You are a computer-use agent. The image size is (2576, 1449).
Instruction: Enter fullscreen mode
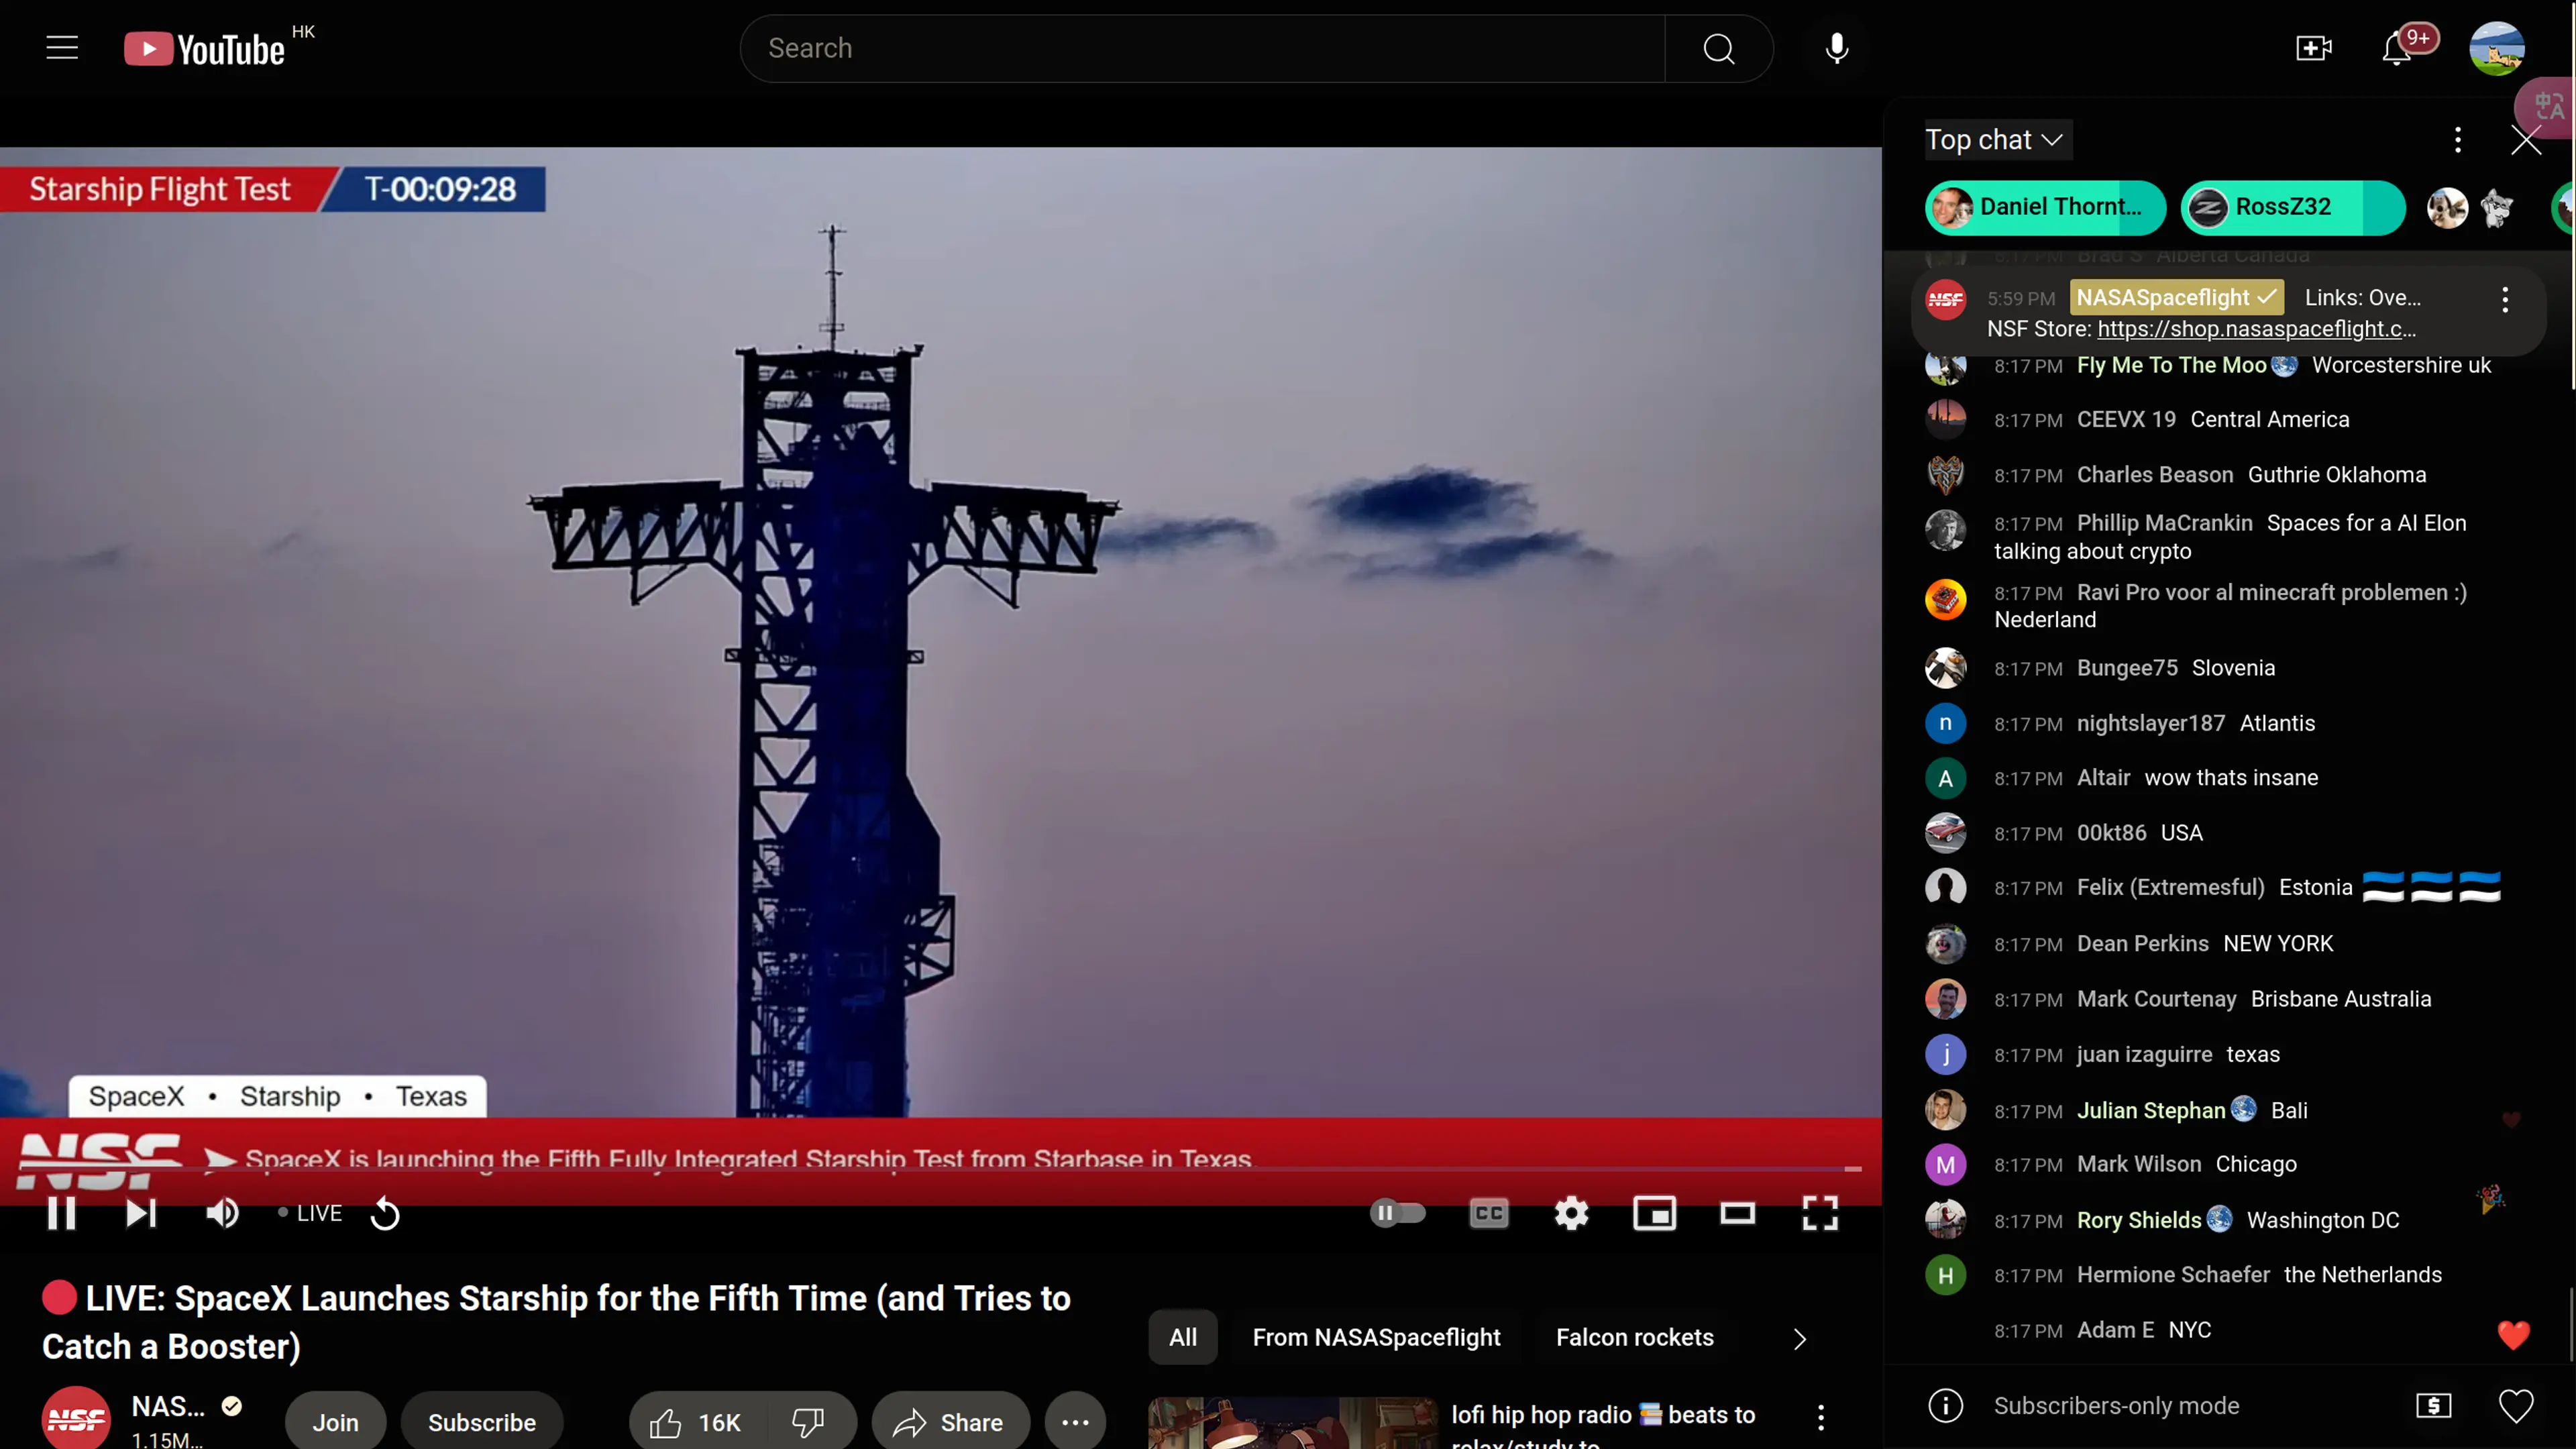coord(1821,1213)
